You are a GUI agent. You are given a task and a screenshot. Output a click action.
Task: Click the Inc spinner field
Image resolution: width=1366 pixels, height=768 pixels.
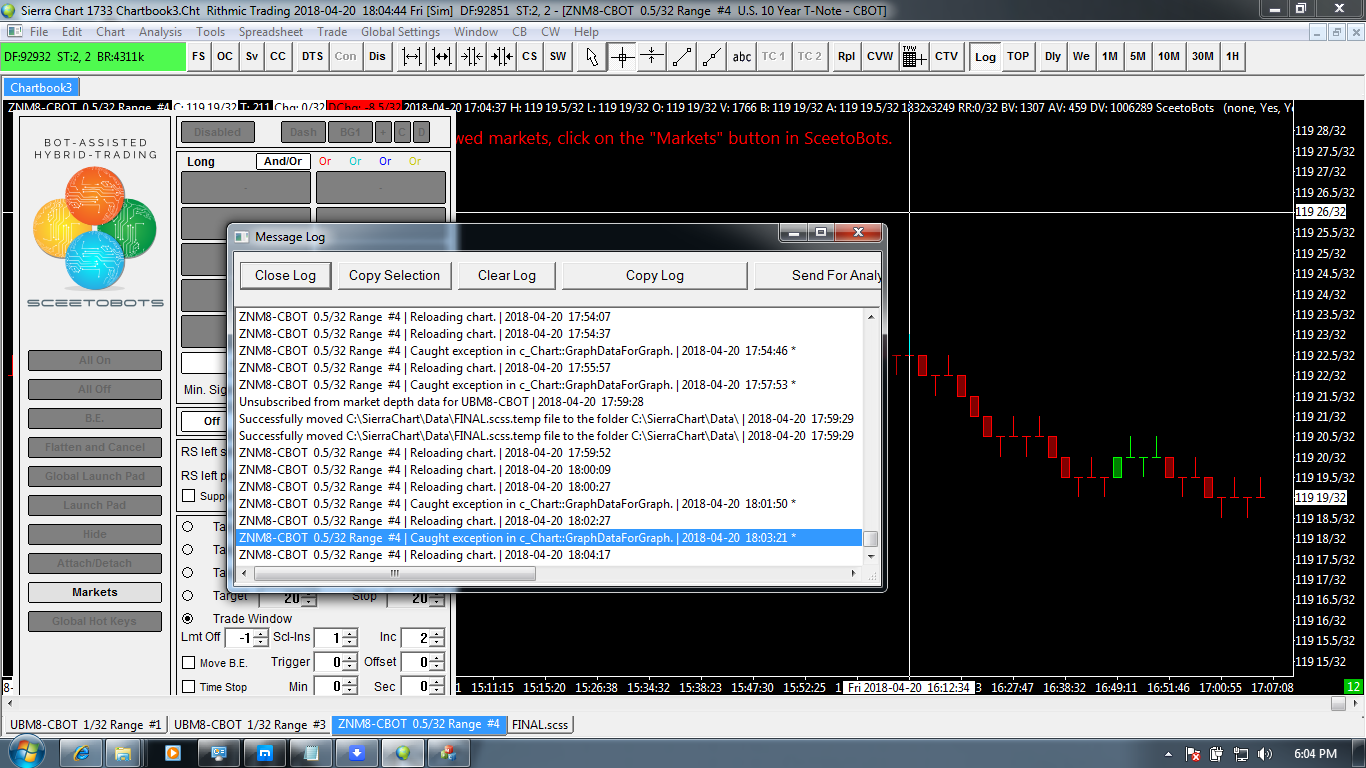[422, 638]
